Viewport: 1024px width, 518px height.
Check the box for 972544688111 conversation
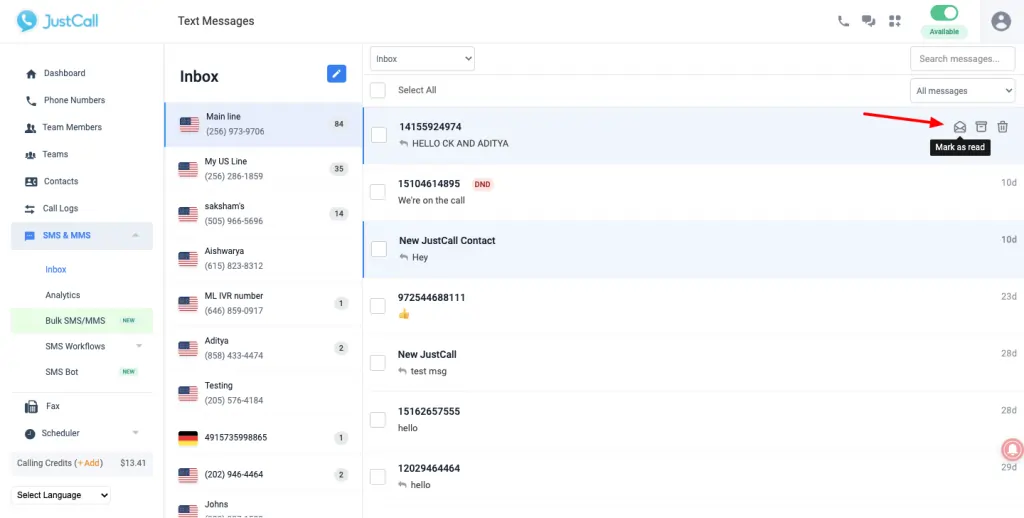pos(377,306)
